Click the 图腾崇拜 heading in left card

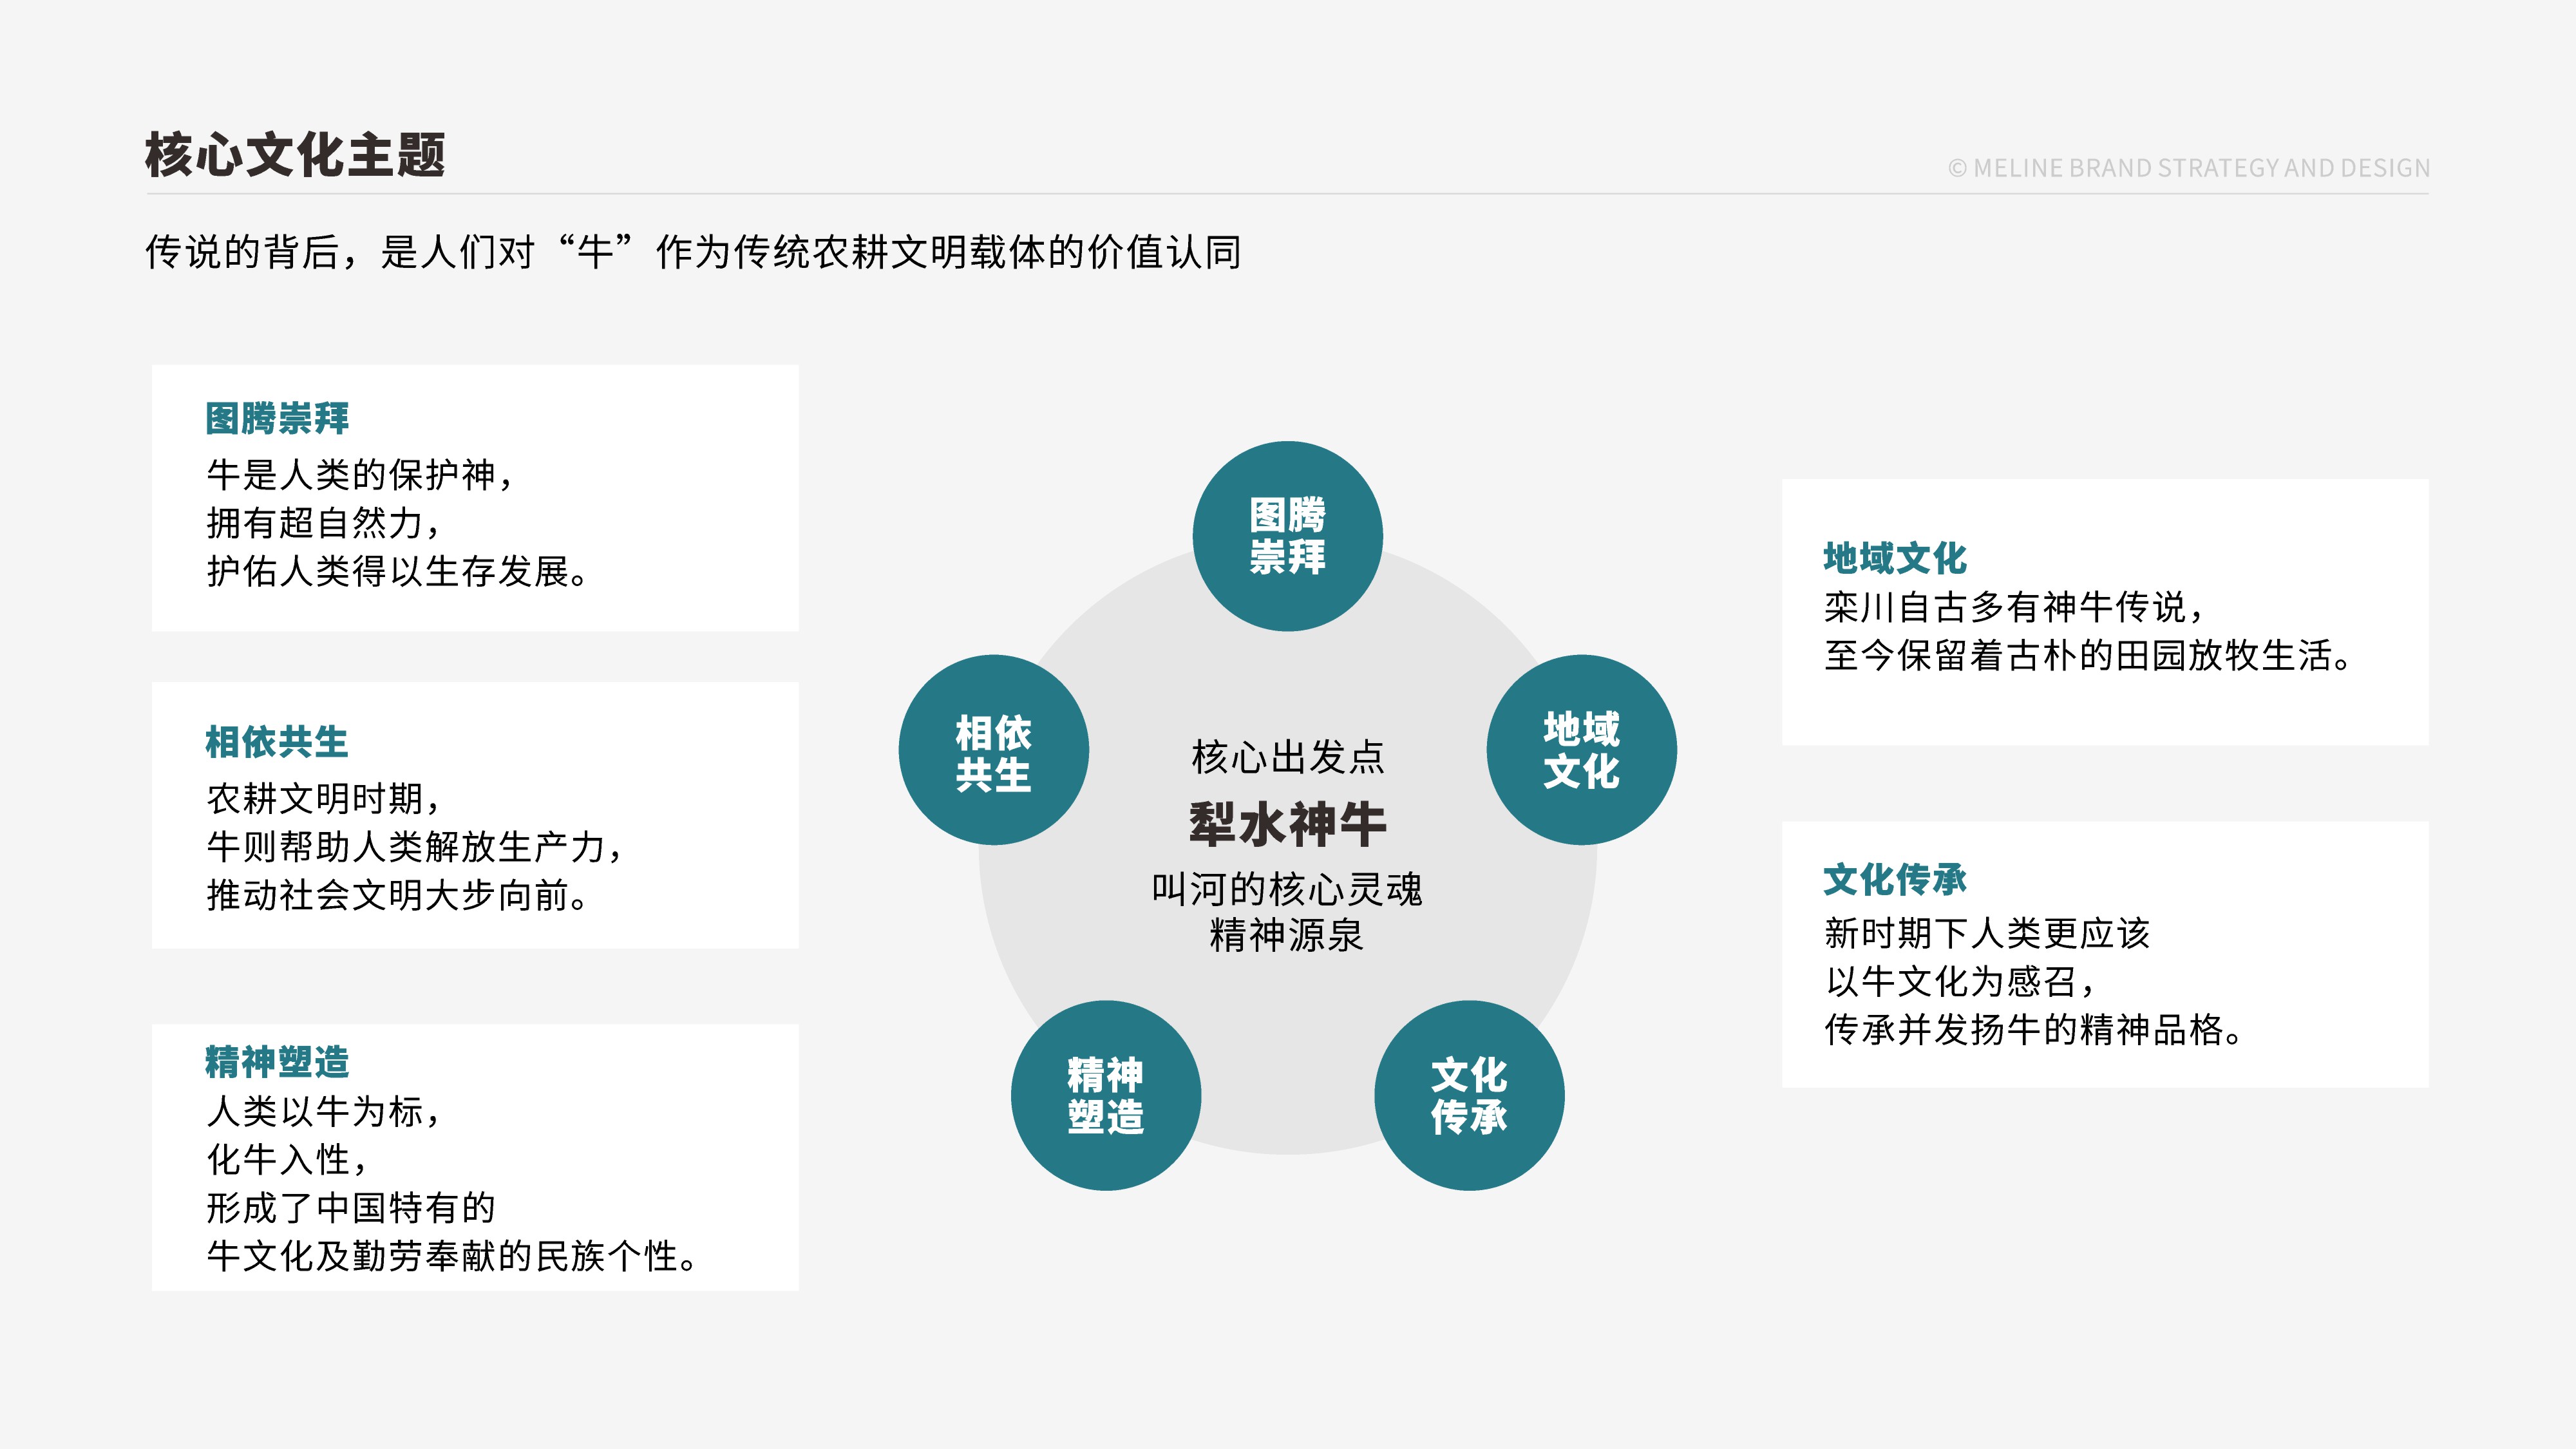[277, 418]
